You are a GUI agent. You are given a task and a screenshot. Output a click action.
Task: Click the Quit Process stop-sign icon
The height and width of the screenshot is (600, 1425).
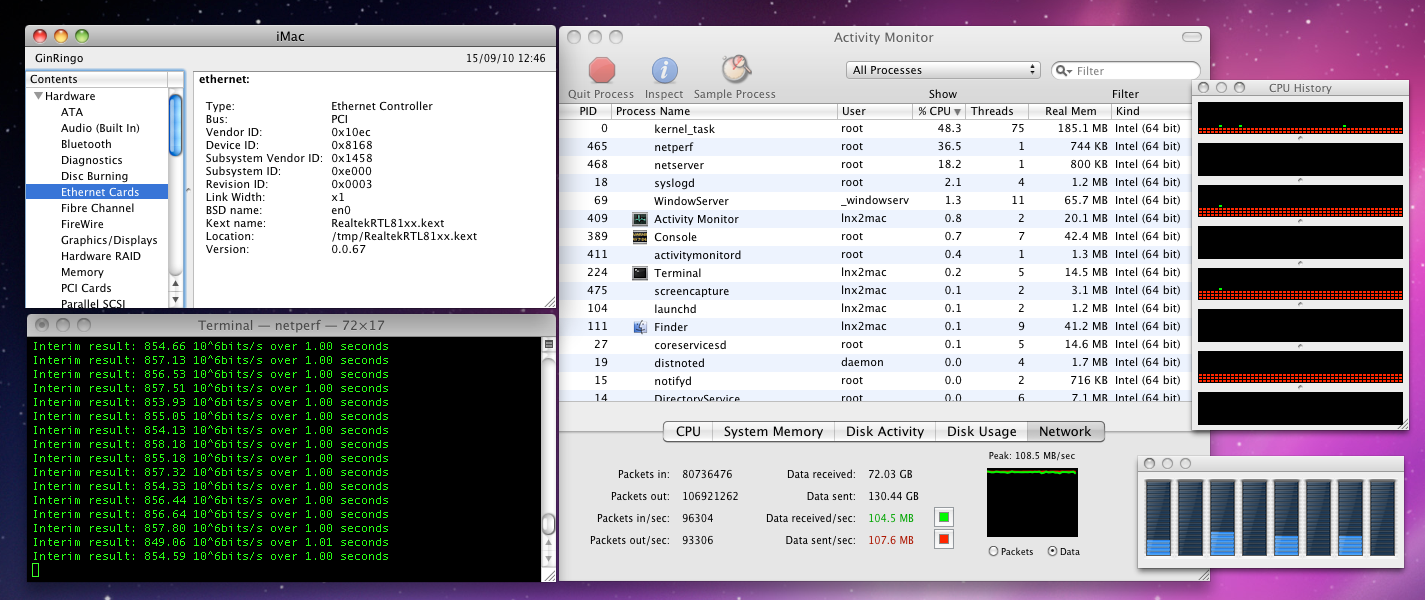coord(602,70)
